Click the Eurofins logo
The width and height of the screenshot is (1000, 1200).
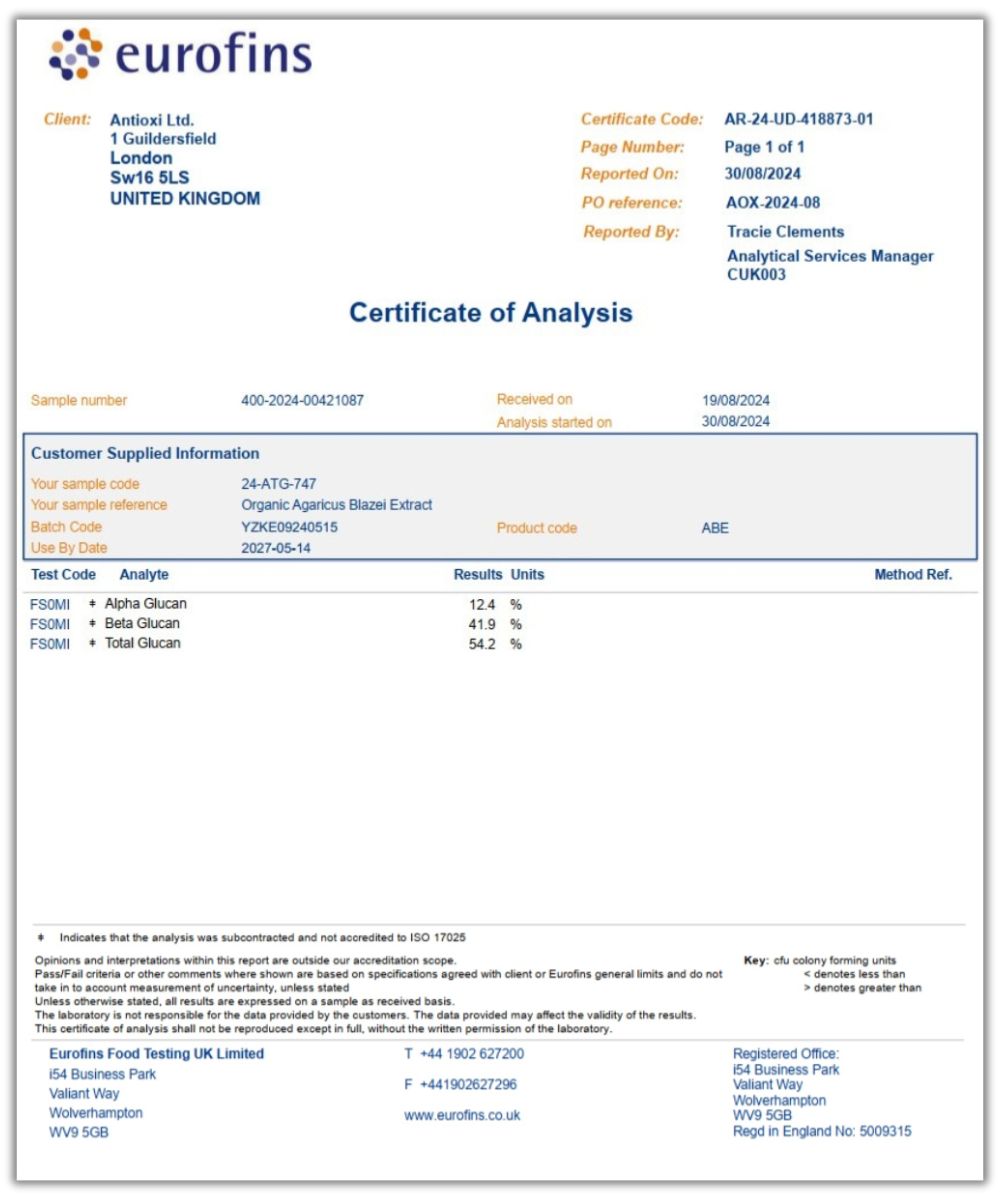pos(180,55)
